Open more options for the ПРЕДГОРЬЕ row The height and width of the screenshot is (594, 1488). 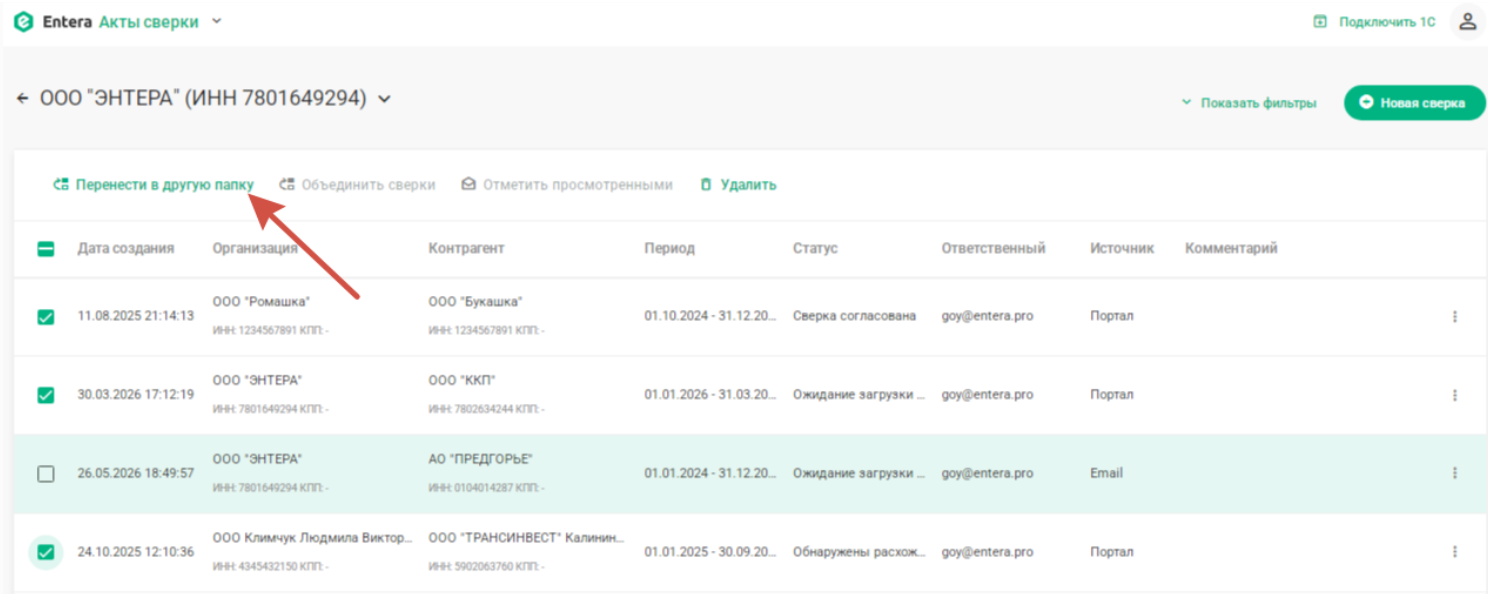coord(1454,473)
